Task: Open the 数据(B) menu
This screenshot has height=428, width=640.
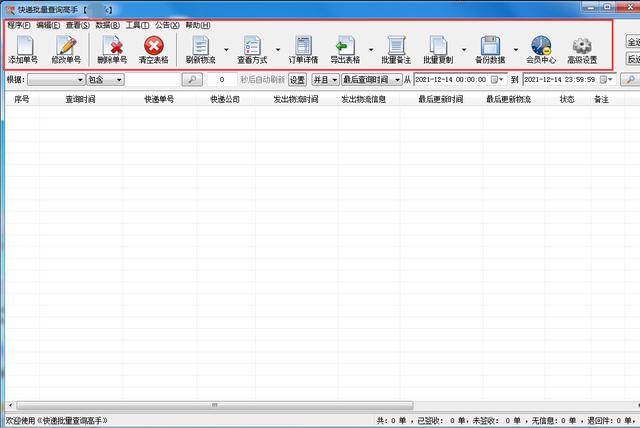Action: (x=107, y=25)
